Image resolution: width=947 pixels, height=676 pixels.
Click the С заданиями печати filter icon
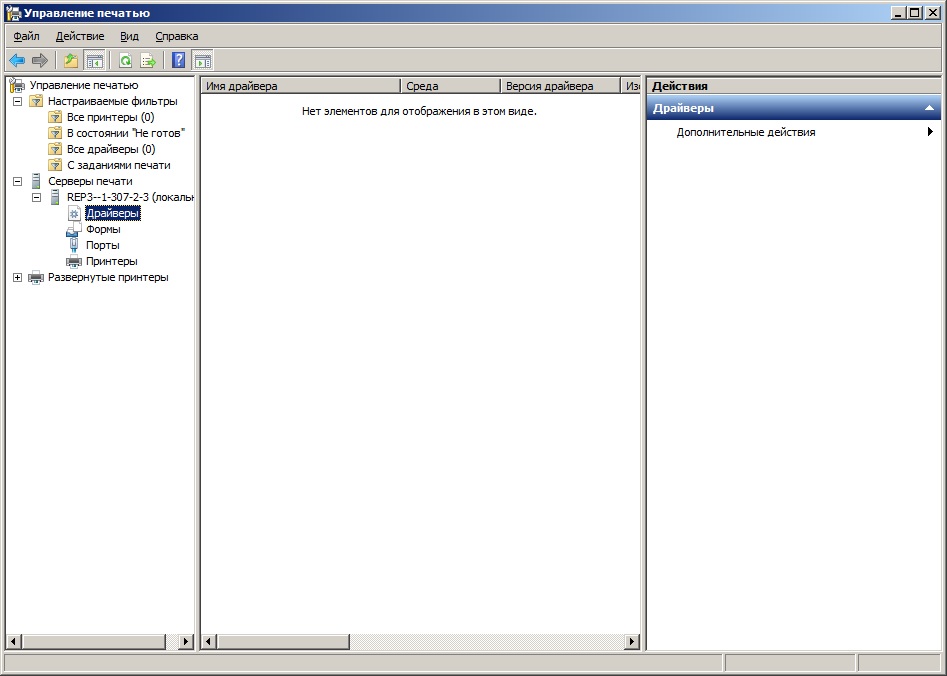(x=55, y=165)
